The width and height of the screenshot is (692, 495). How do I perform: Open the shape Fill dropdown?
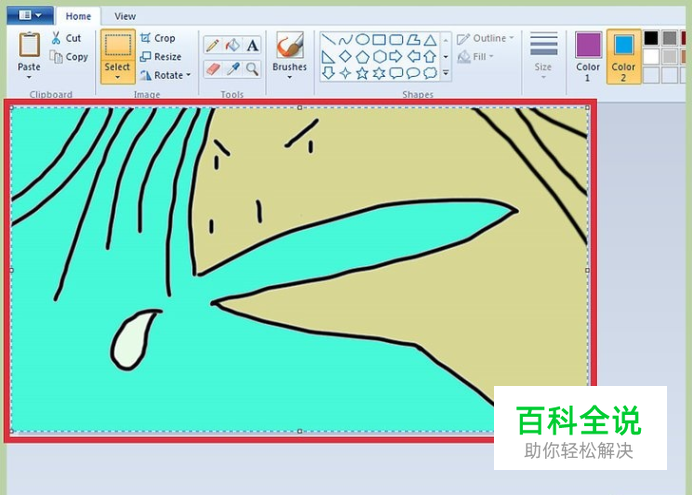476,56
